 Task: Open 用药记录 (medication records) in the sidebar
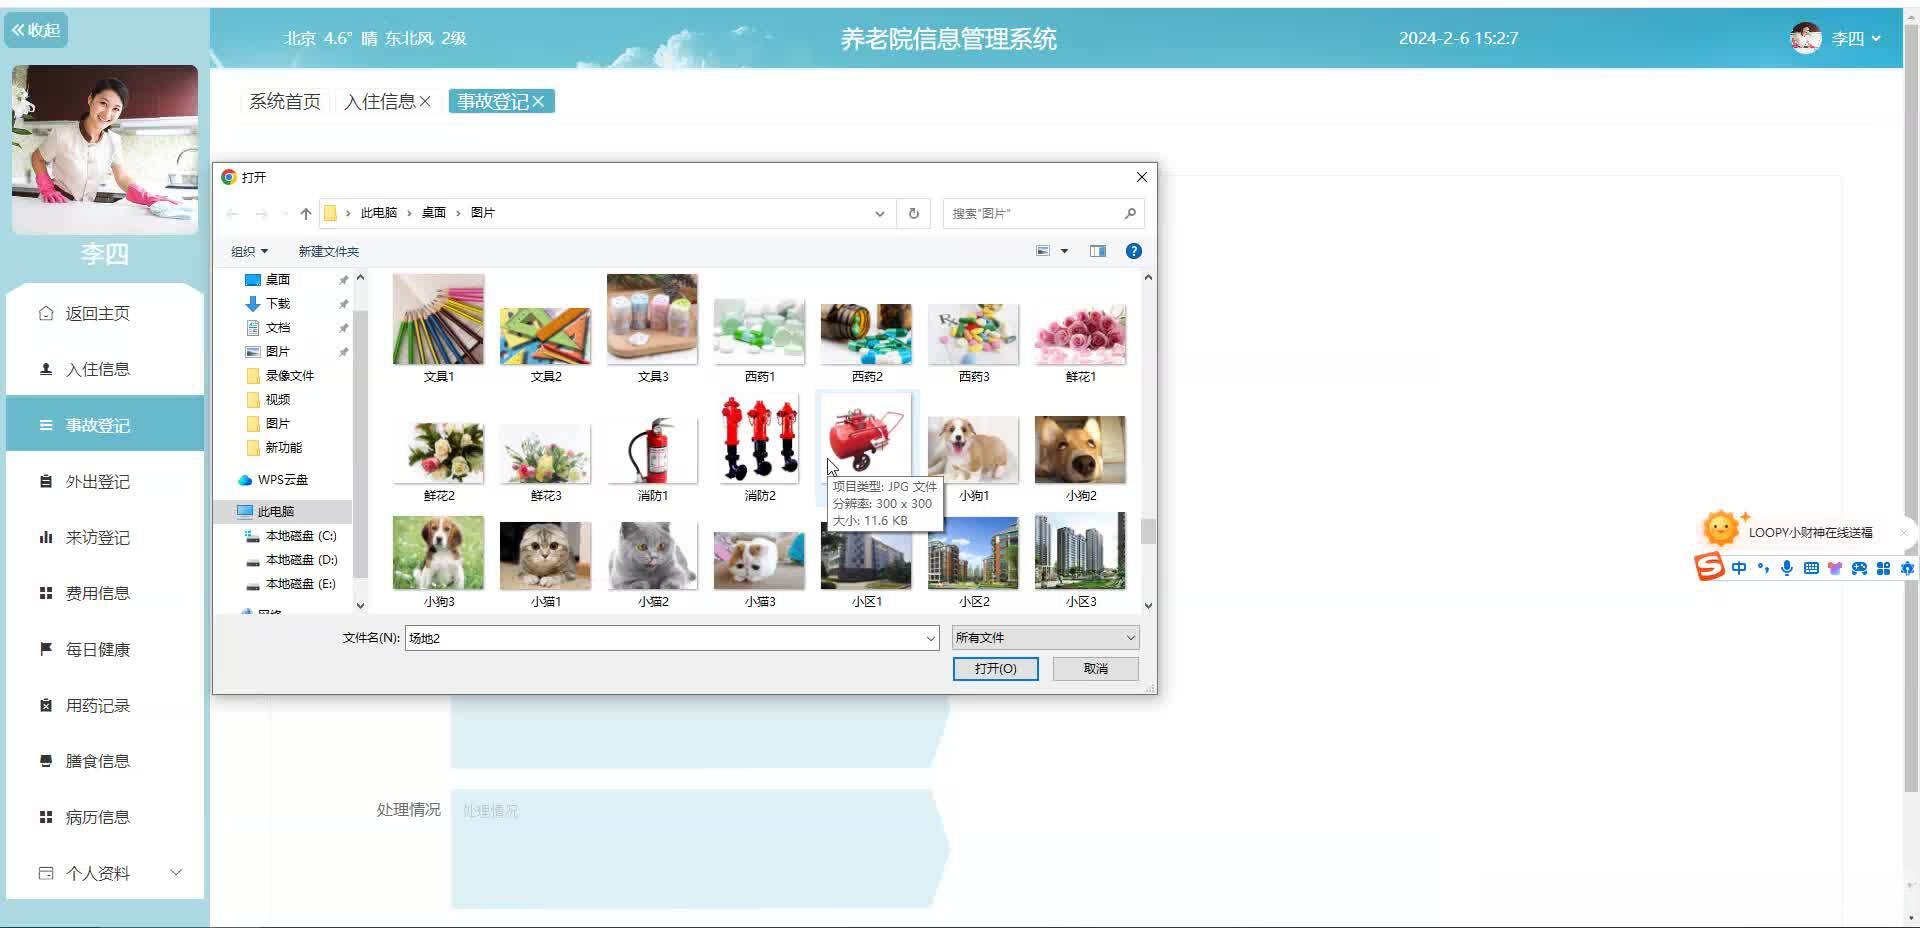point(95,705)
